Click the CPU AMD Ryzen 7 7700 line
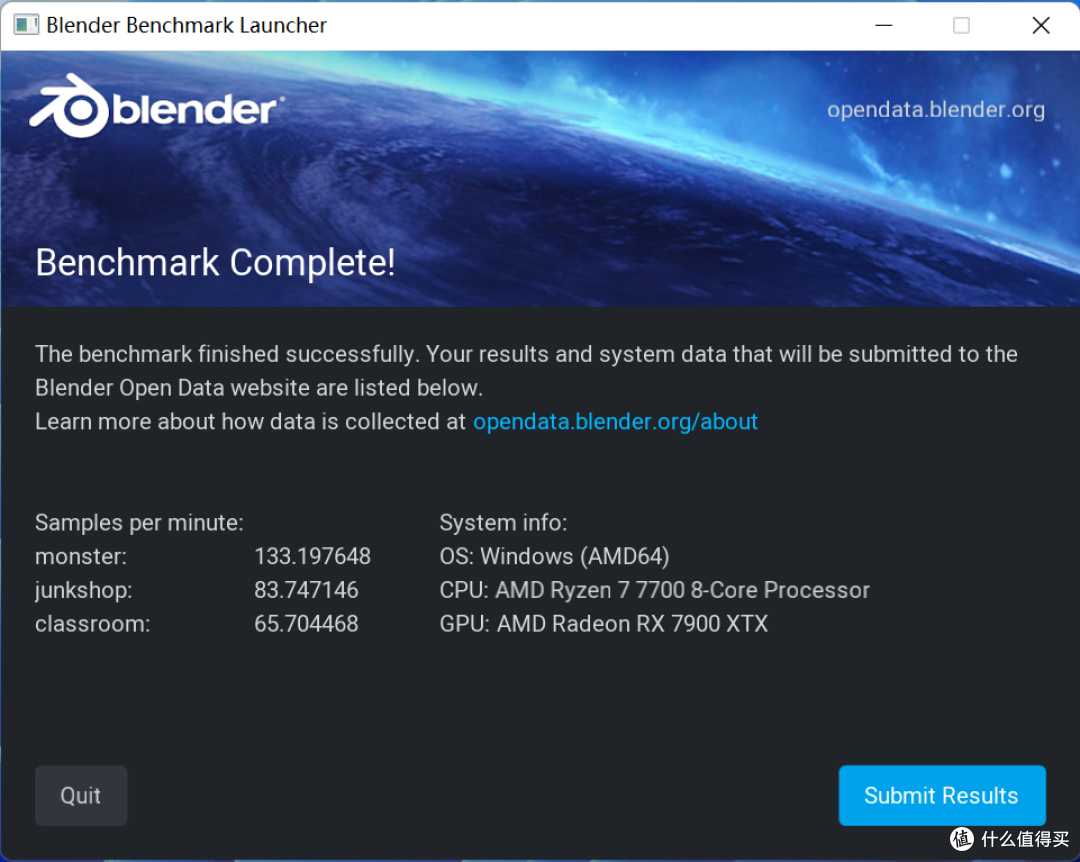Viewport: 1080px width, 862px height. tap(654, 590)
